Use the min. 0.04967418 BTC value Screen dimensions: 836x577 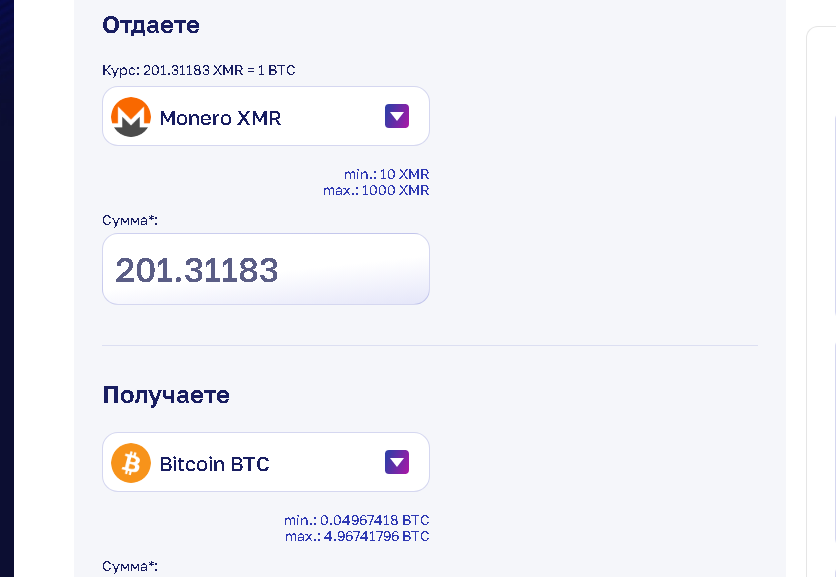[356, 520]
